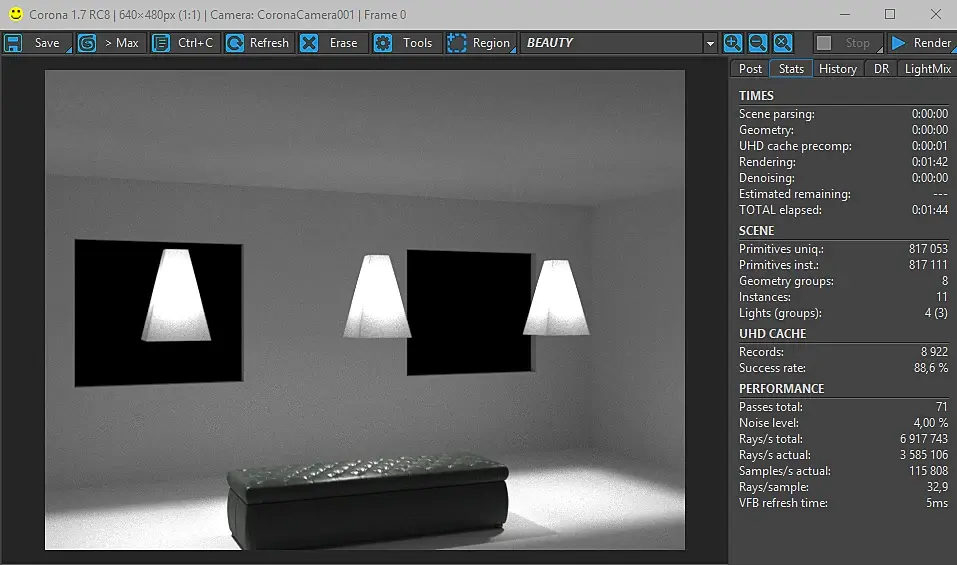Click the Erase X icon
Screen dimensions: 957x565
coord(309,43)
